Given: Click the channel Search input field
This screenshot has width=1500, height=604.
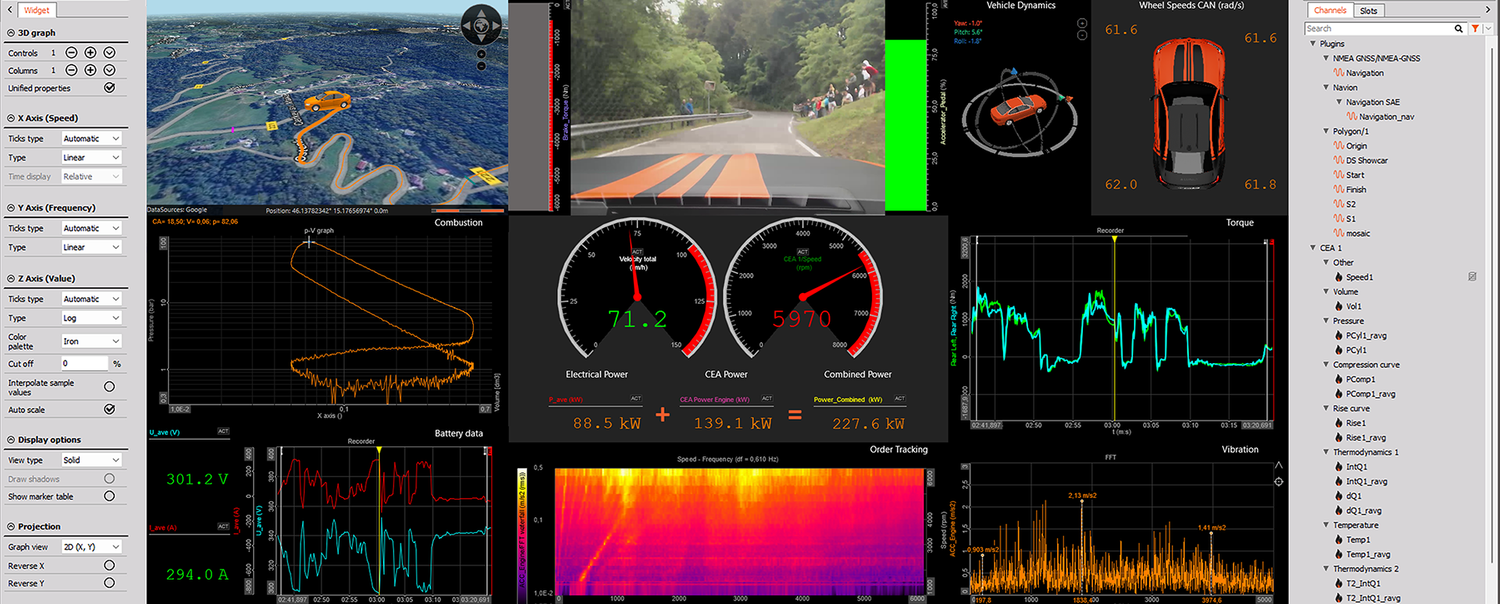Looking at the screenshot, I should pos(1379,29).
